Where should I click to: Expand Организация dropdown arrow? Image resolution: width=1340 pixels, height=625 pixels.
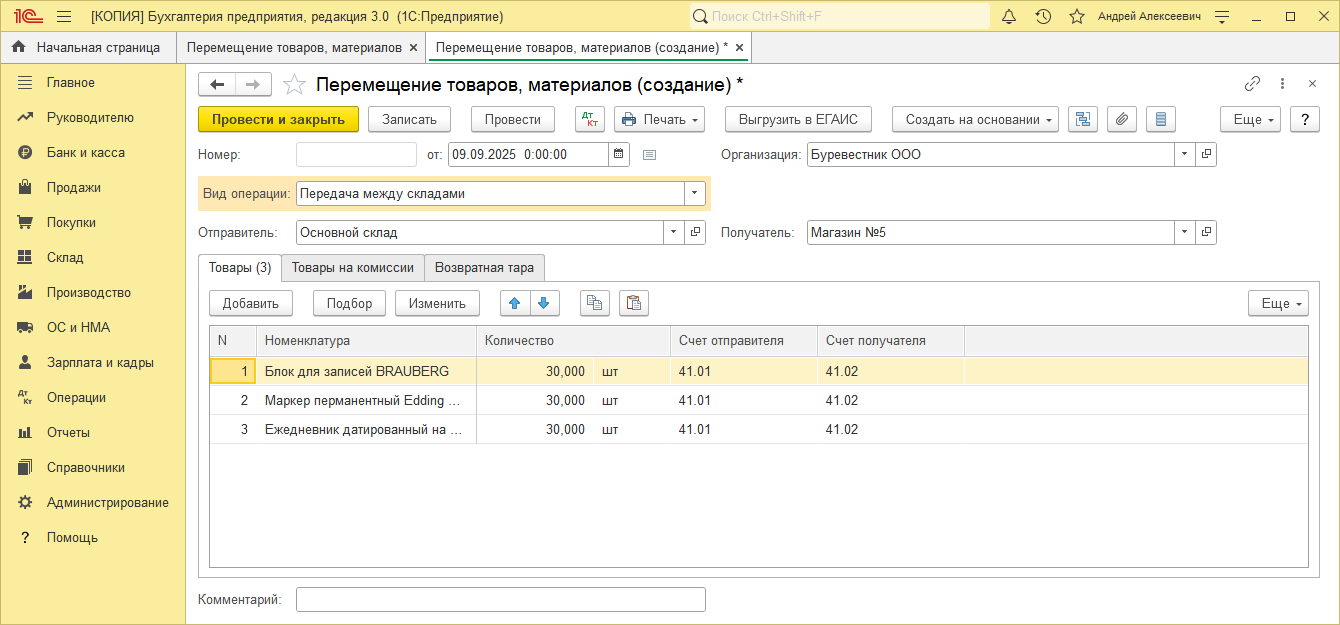point(1185,154)
